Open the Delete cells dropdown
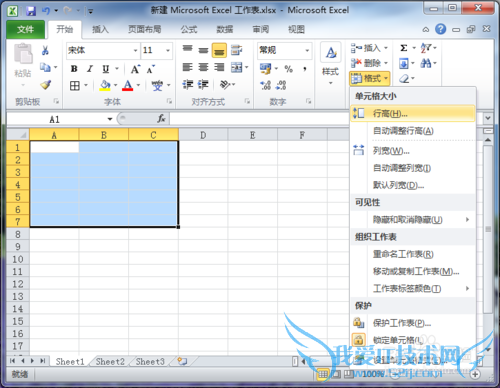This screenshot has width=500, height=388. point(386,63)
